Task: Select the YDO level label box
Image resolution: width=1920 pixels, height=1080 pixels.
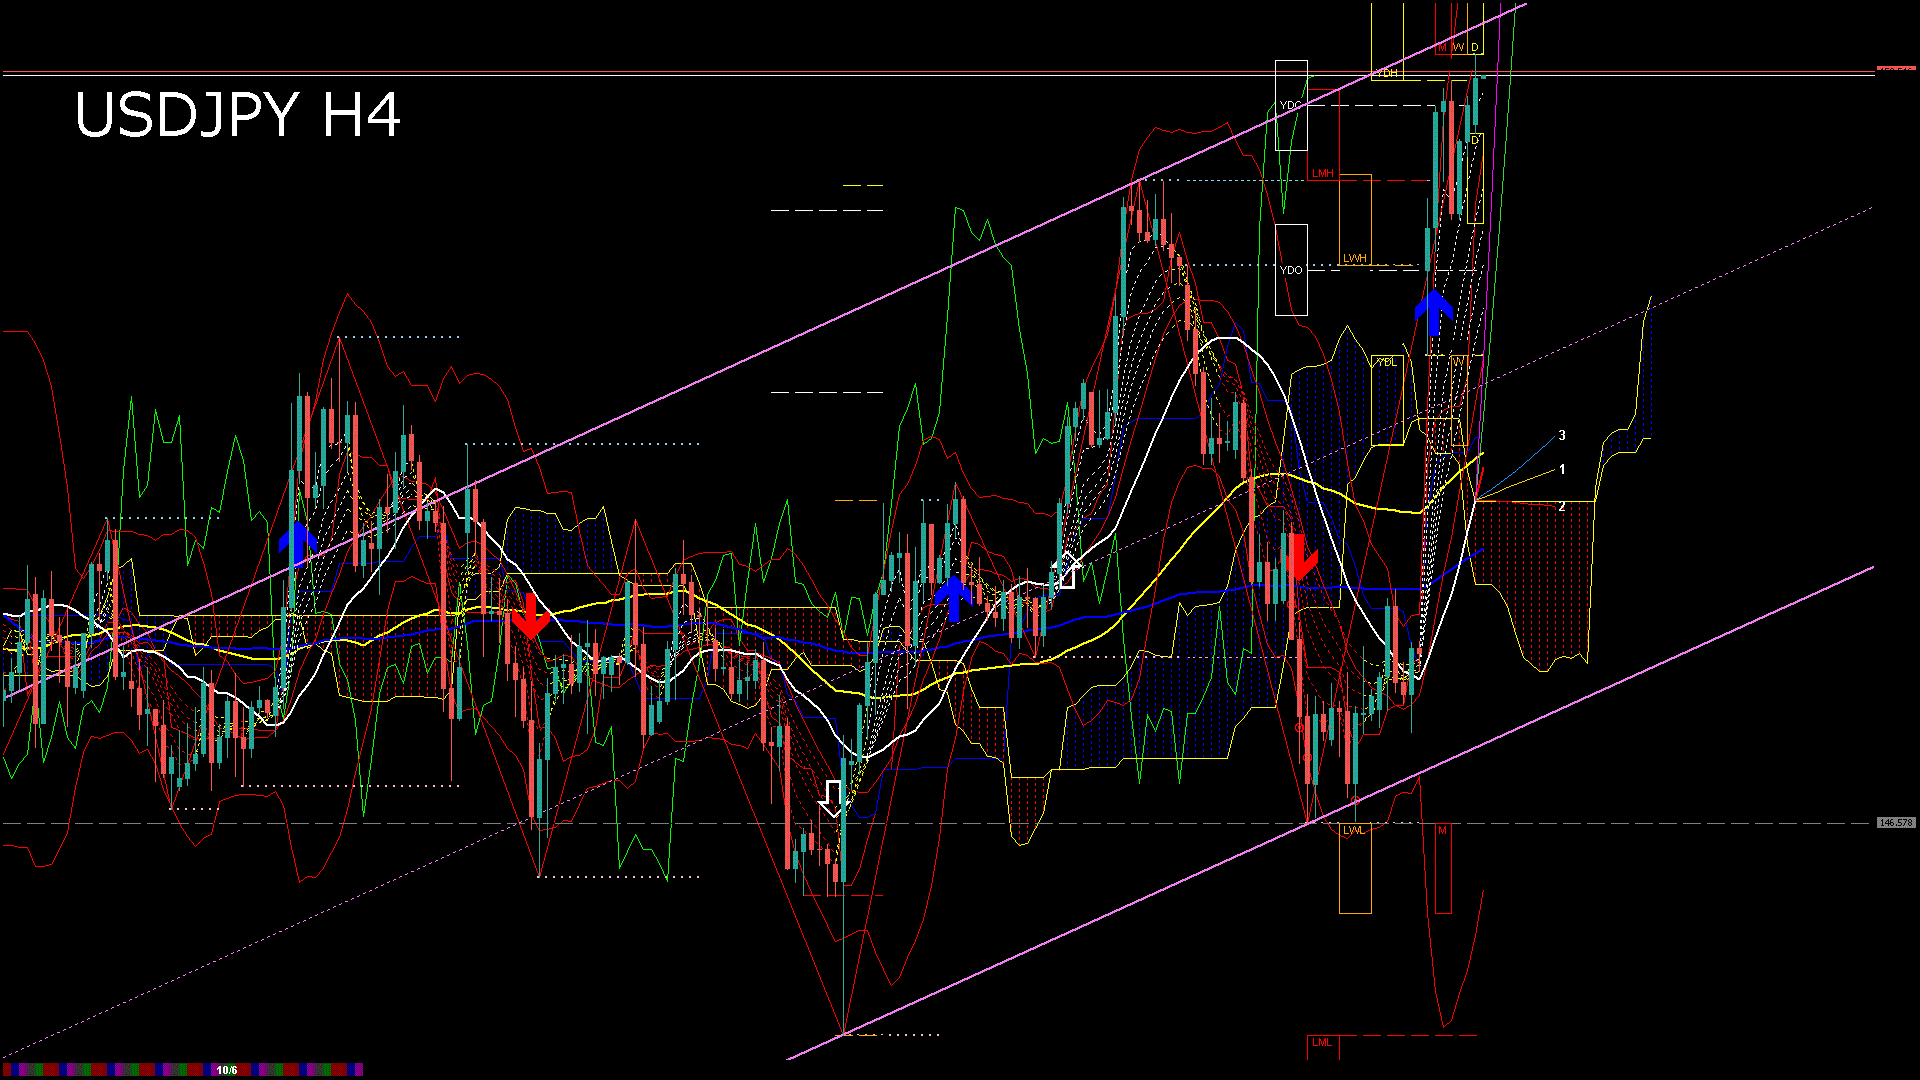Action: point(1291,270)
